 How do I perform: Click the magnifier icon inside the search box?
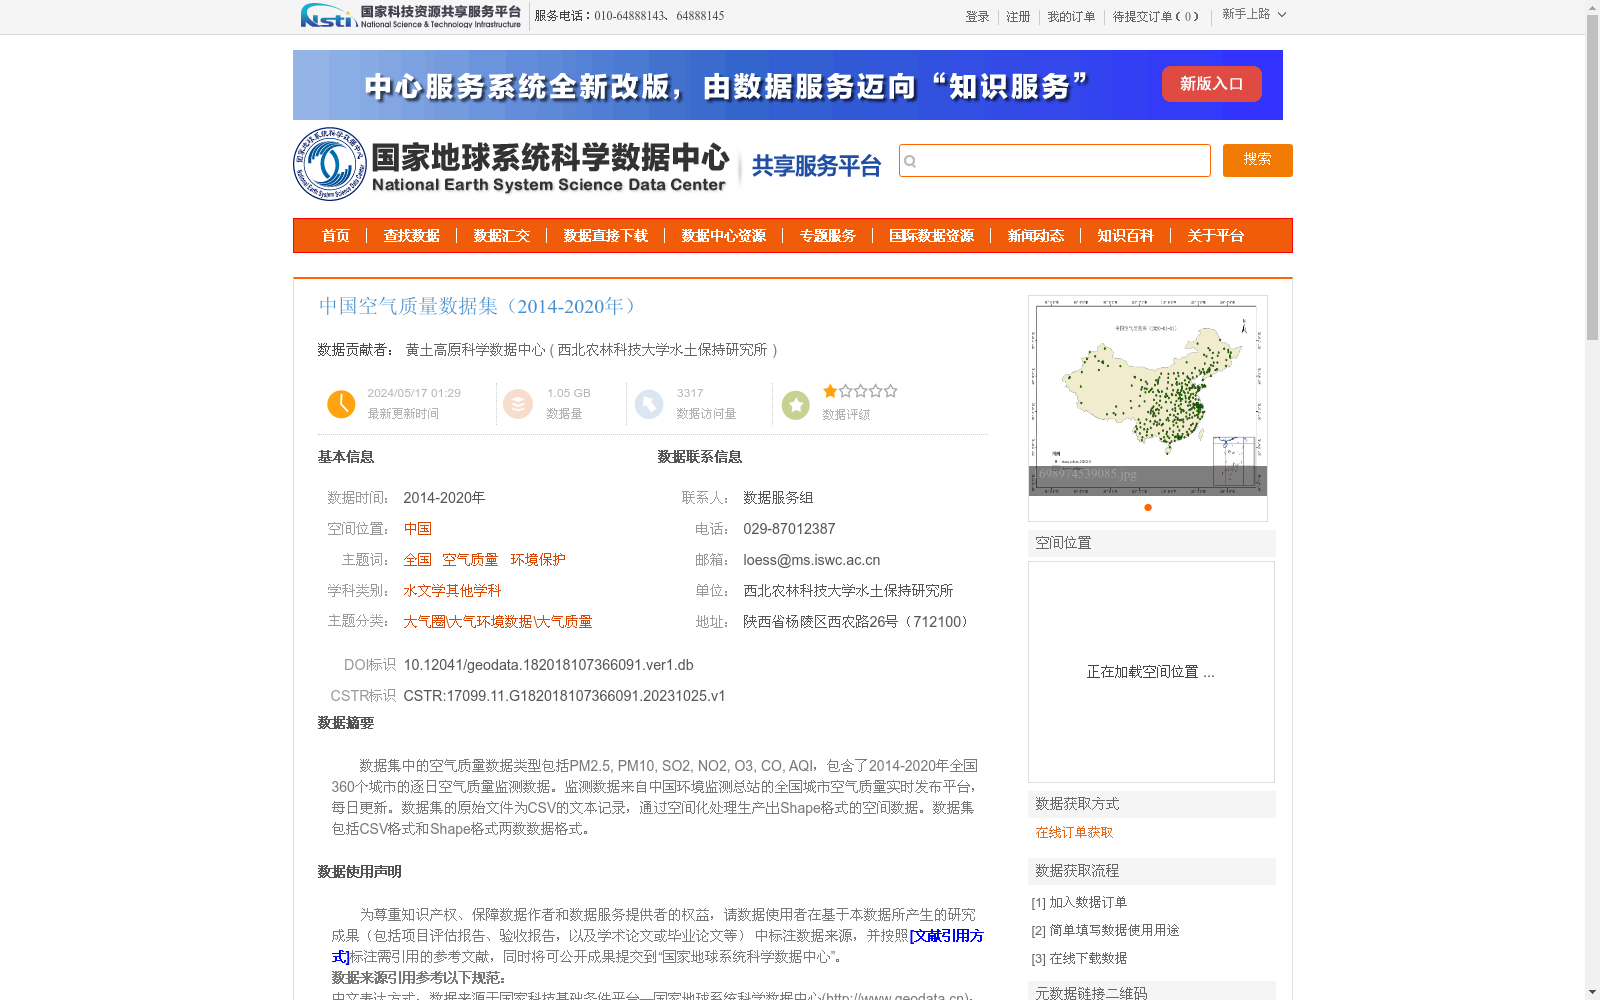(x=911, y=160)
